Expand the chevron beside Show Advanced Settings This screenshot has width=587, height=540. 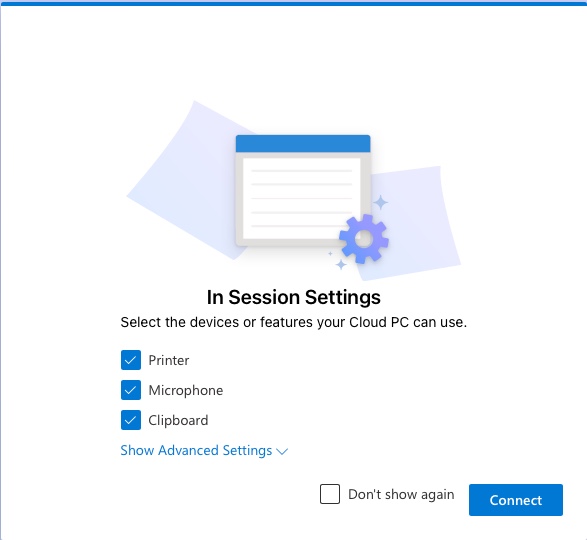pos(282,451)
